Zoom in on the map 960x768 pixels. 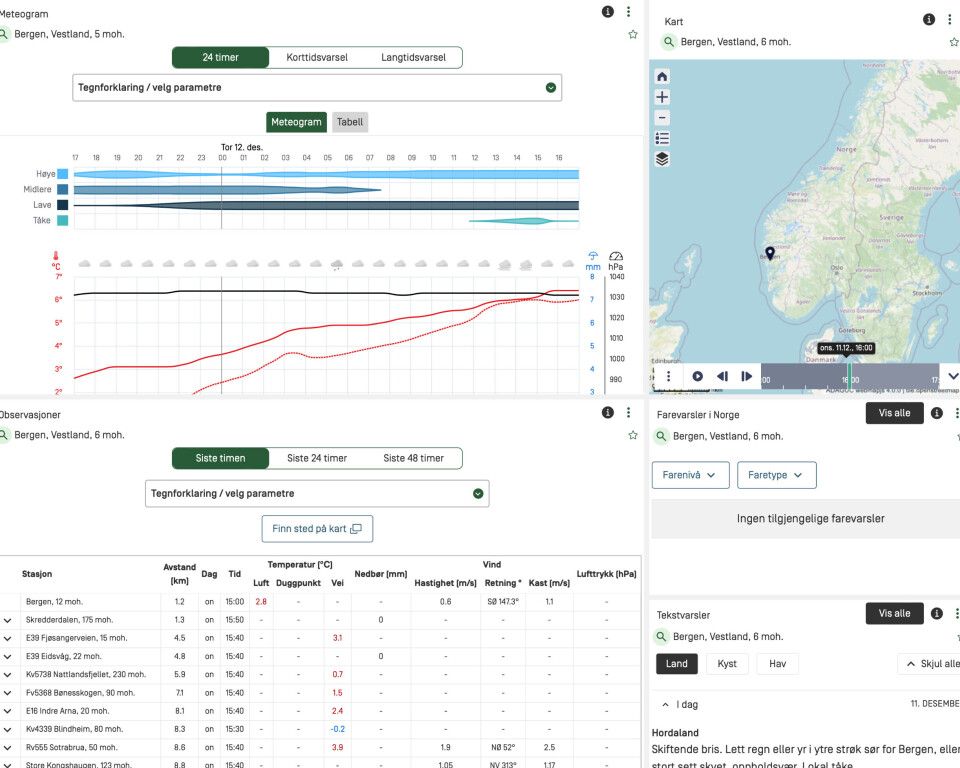coord(662,97)
